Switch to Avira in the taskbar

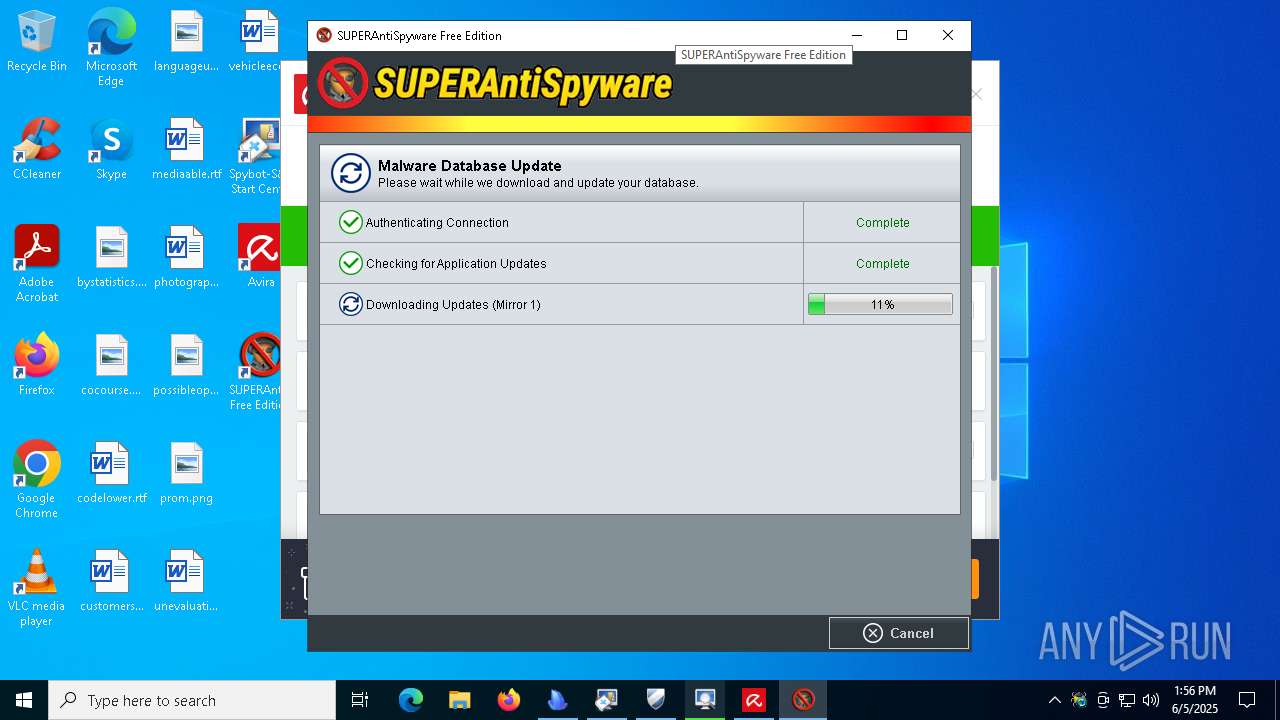click(x=754, y=700)
